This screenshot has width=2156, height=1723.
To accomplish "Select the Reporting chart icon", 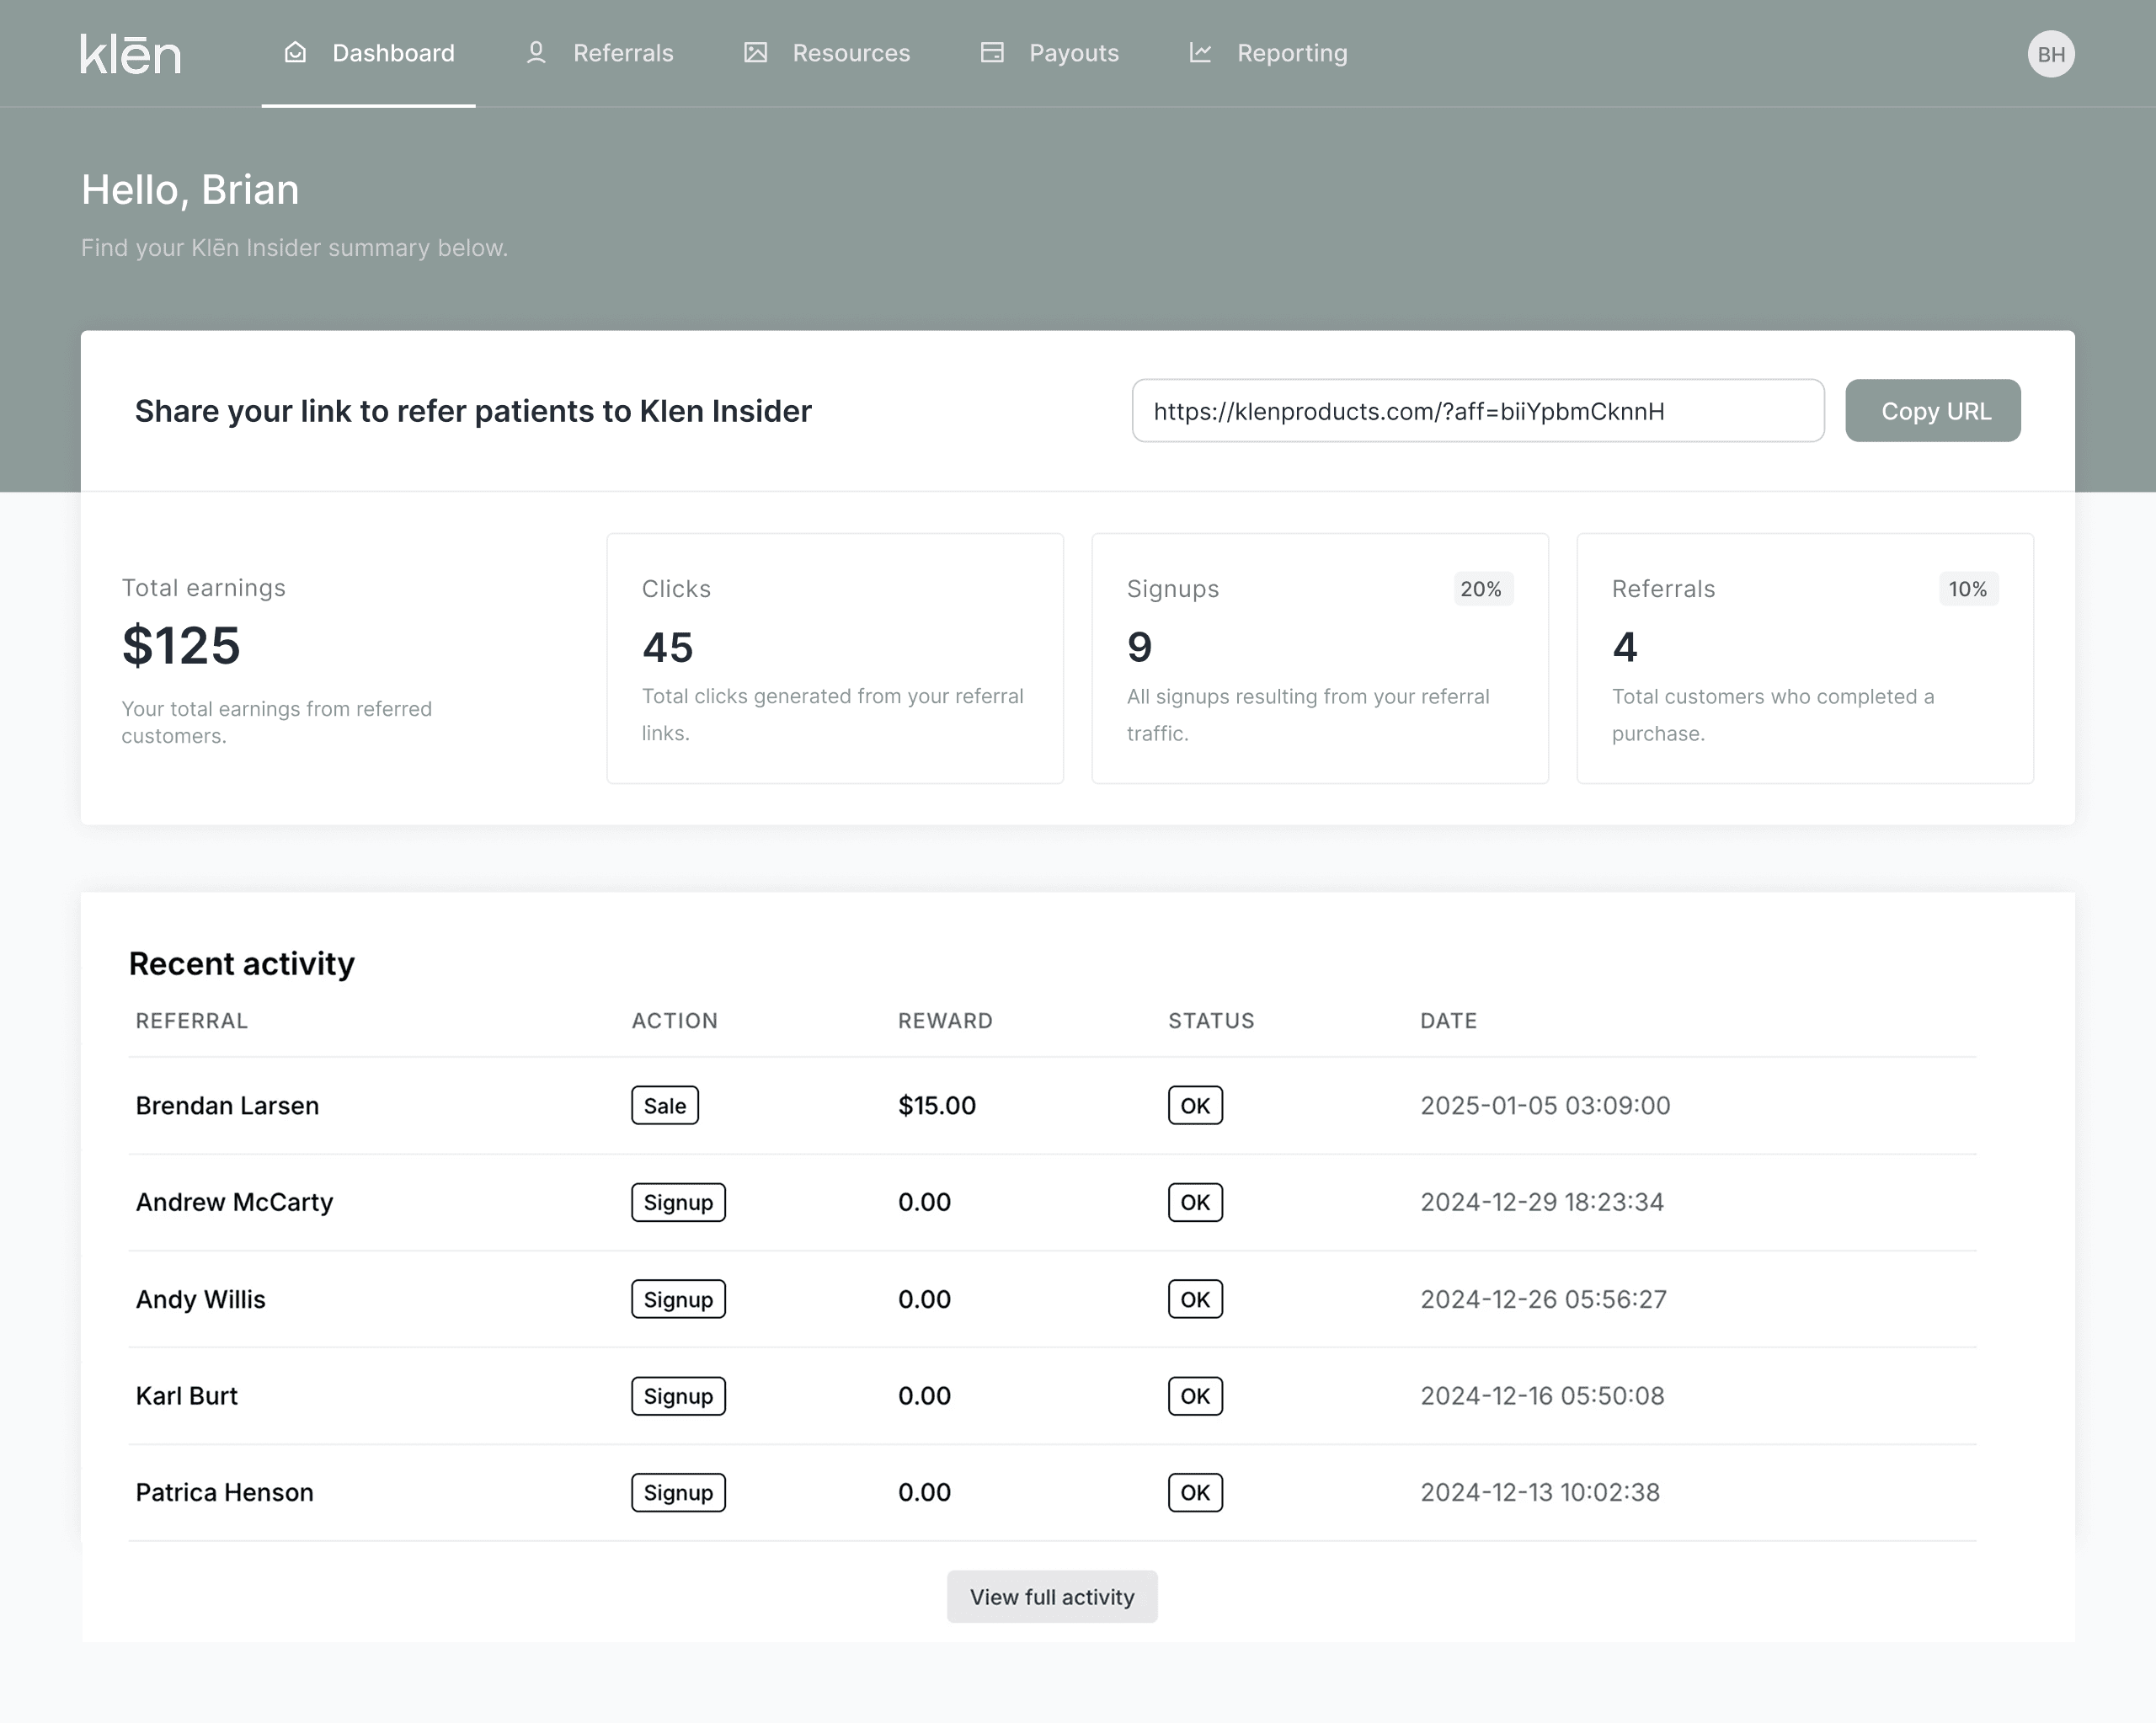I will click(1201, 53).
